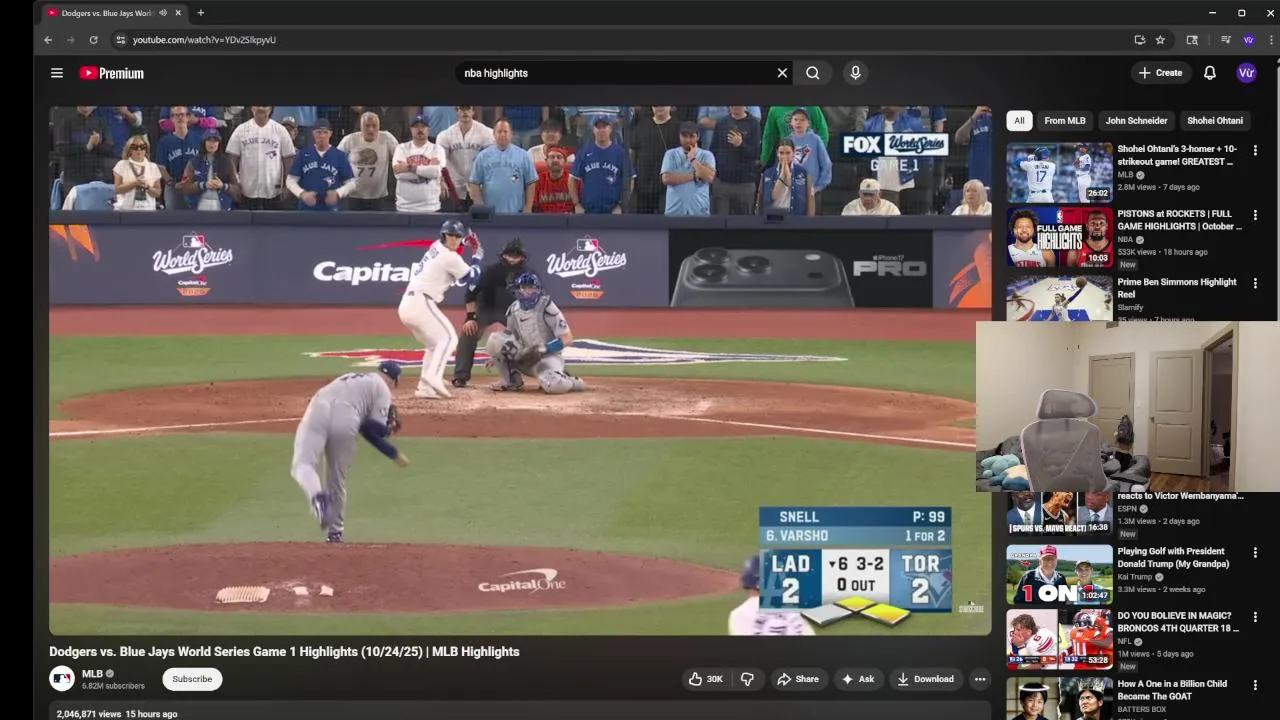
Task: Close the Dodgers vs. Blue Jays tab
Action: click(x=178, y=13)
